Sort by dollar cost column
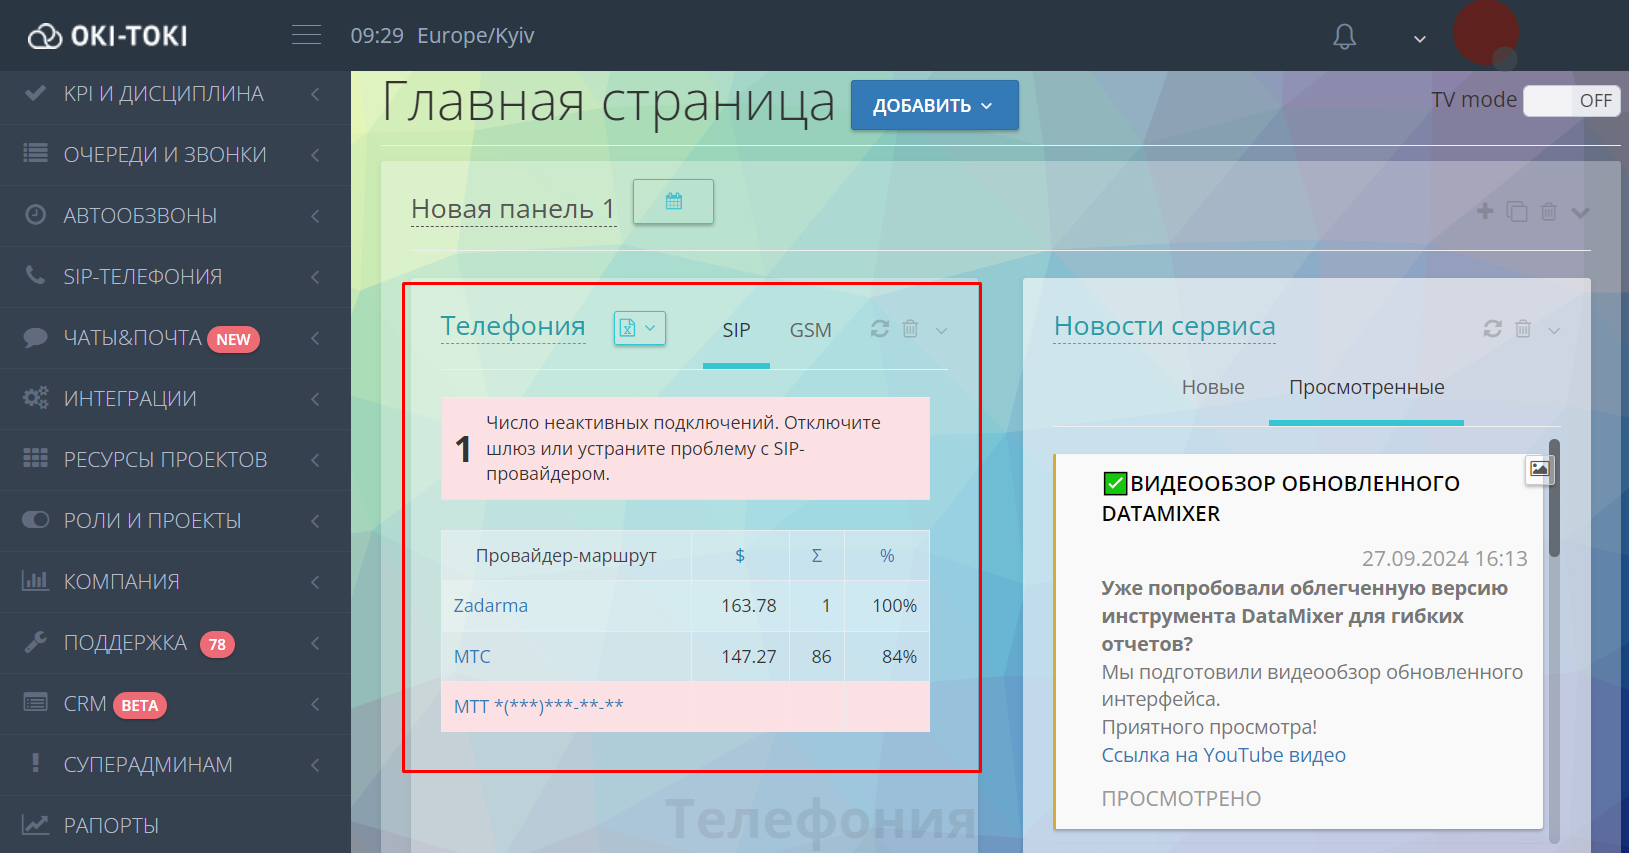 tap(740, 556)
